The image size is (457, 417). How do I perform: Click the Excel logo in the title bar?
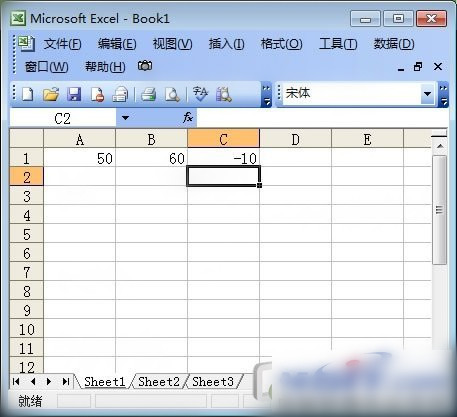click(18, 18)
